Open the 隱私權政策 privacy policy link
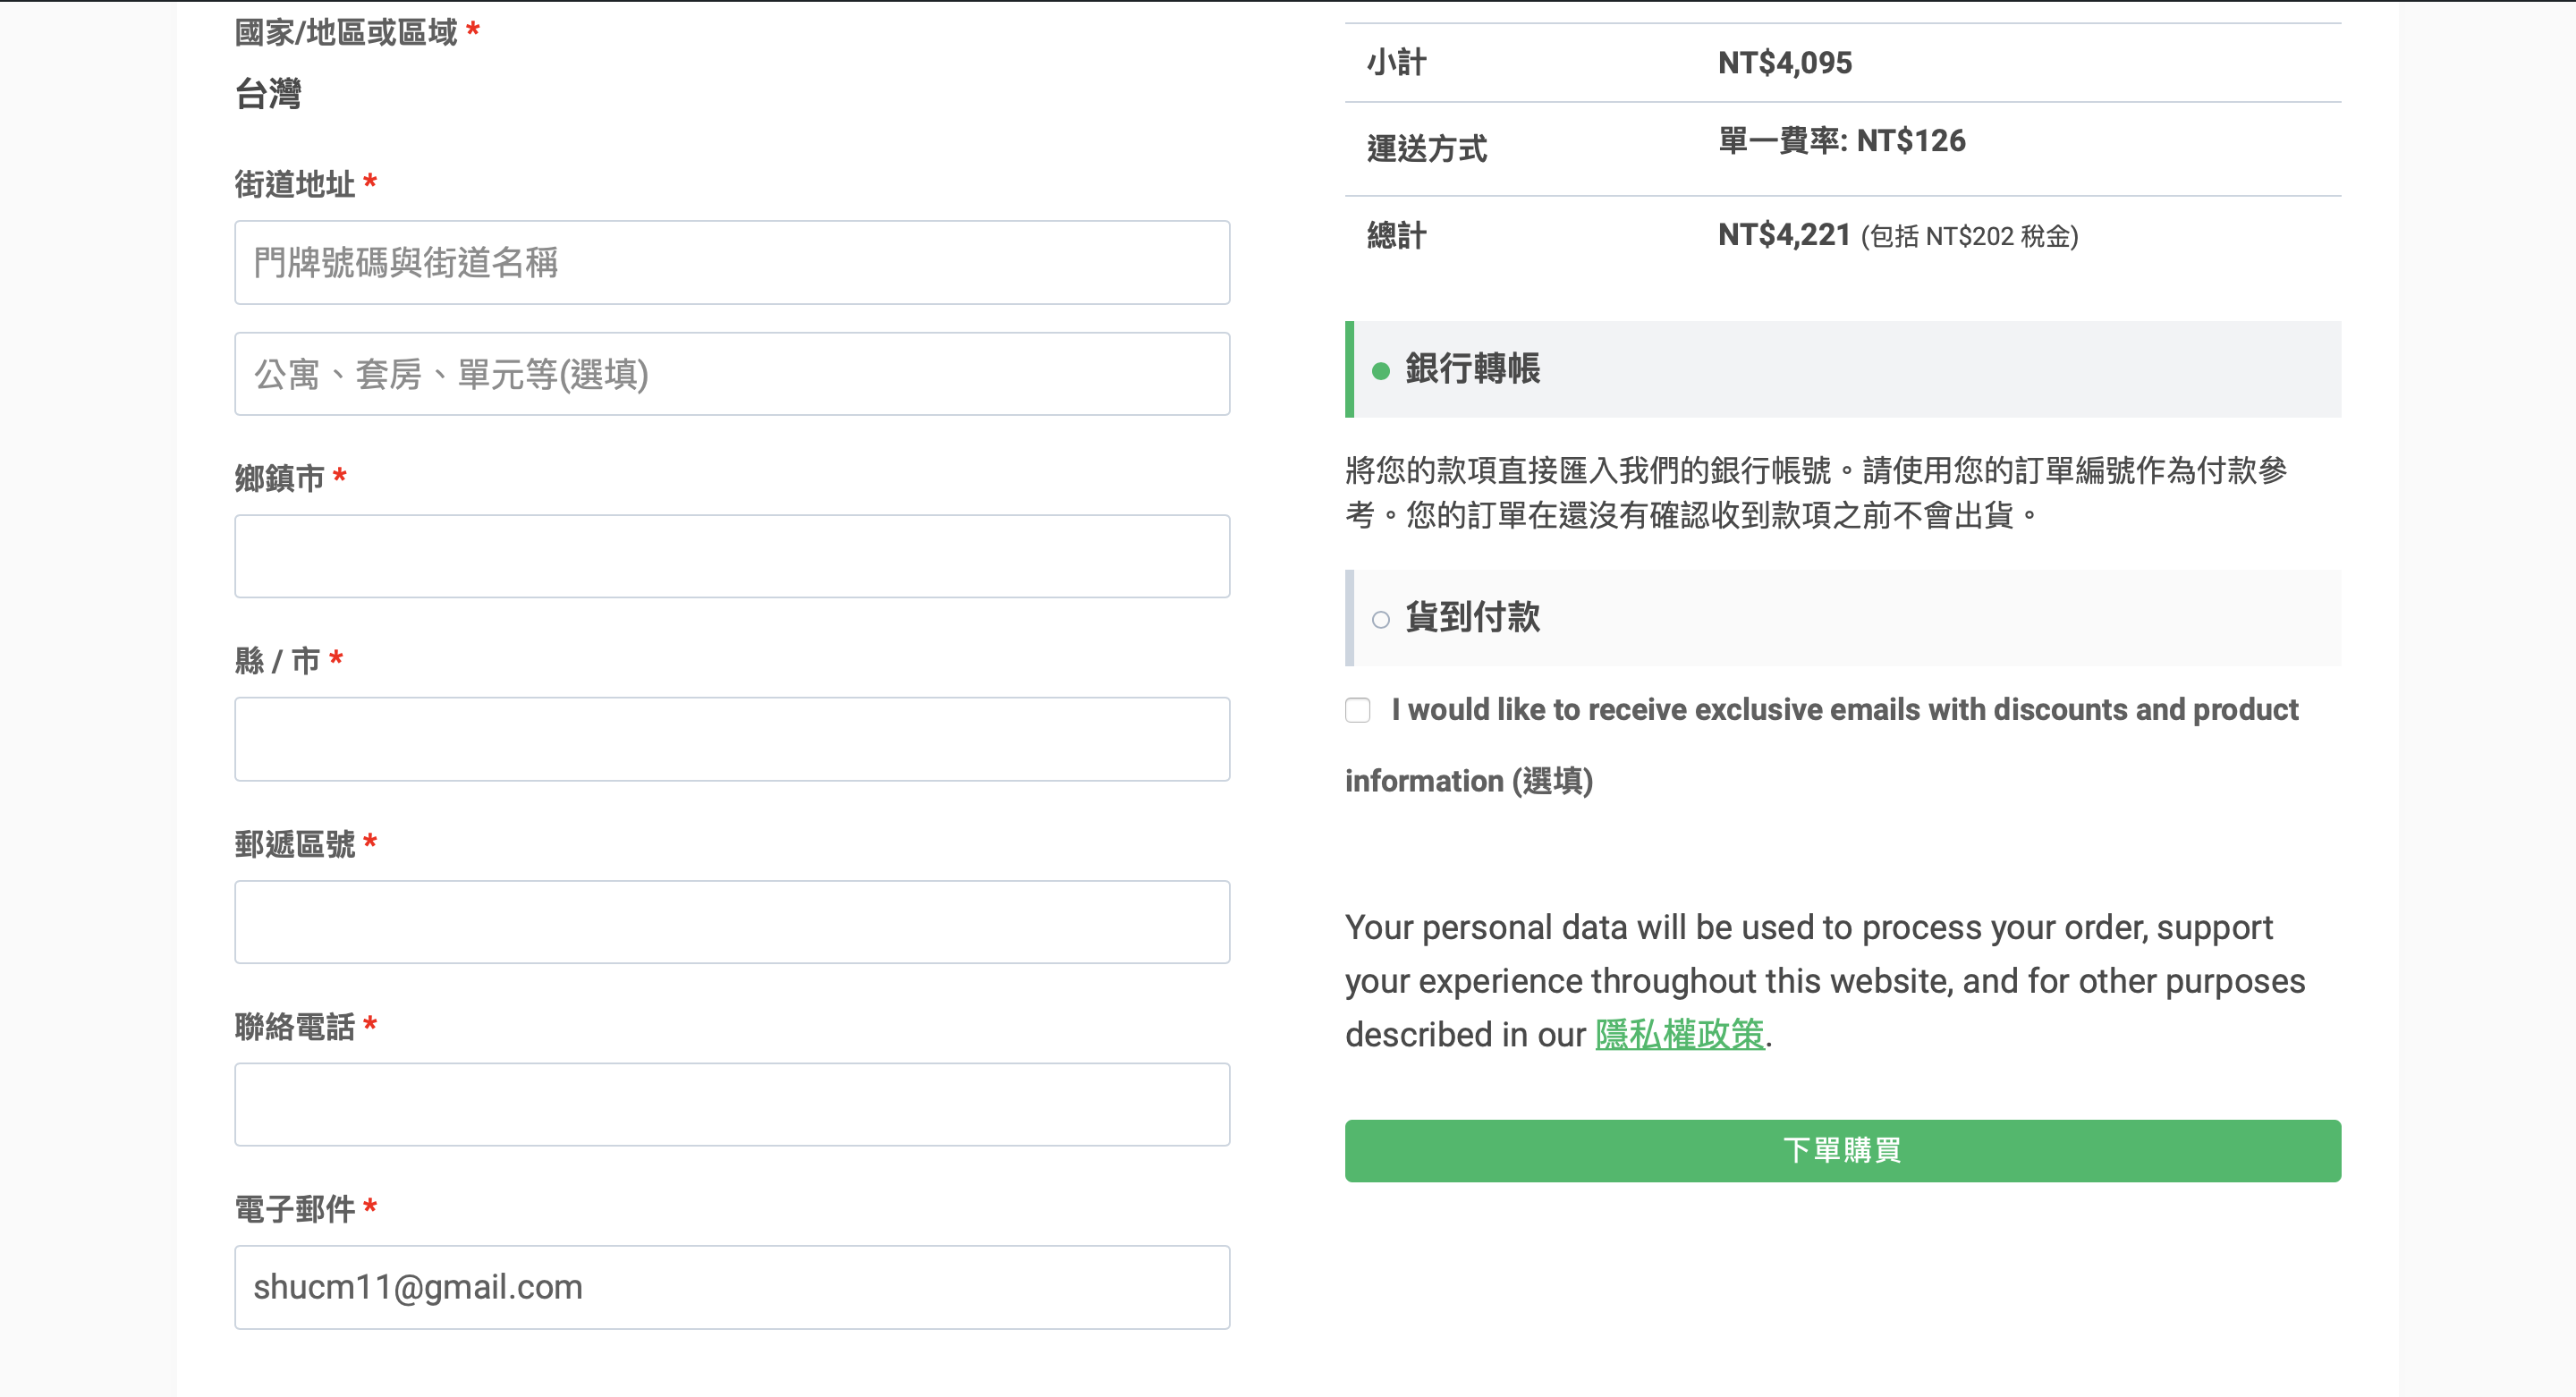Image resolution: width=2576 pixels, height=1397 pixels. click(1679, 1034)
